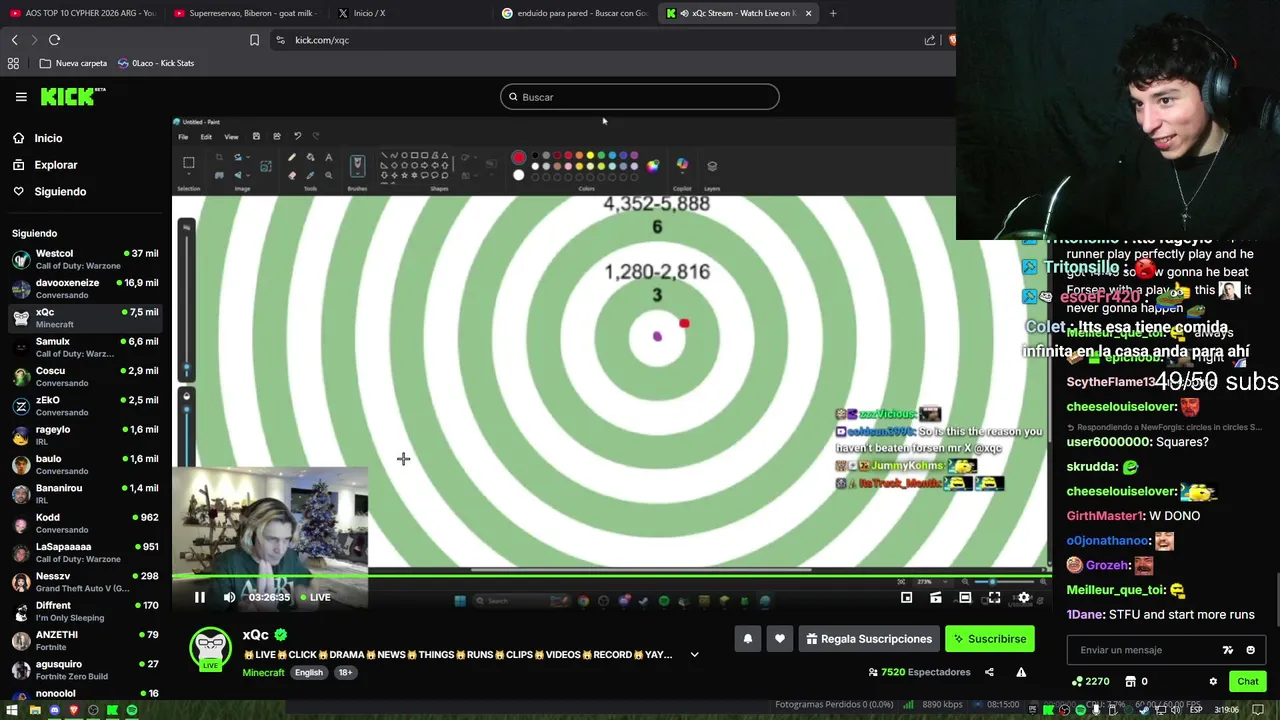
Task: Open the ANZETHI channel
Action: pyautogui.click(x=85, y=640)
